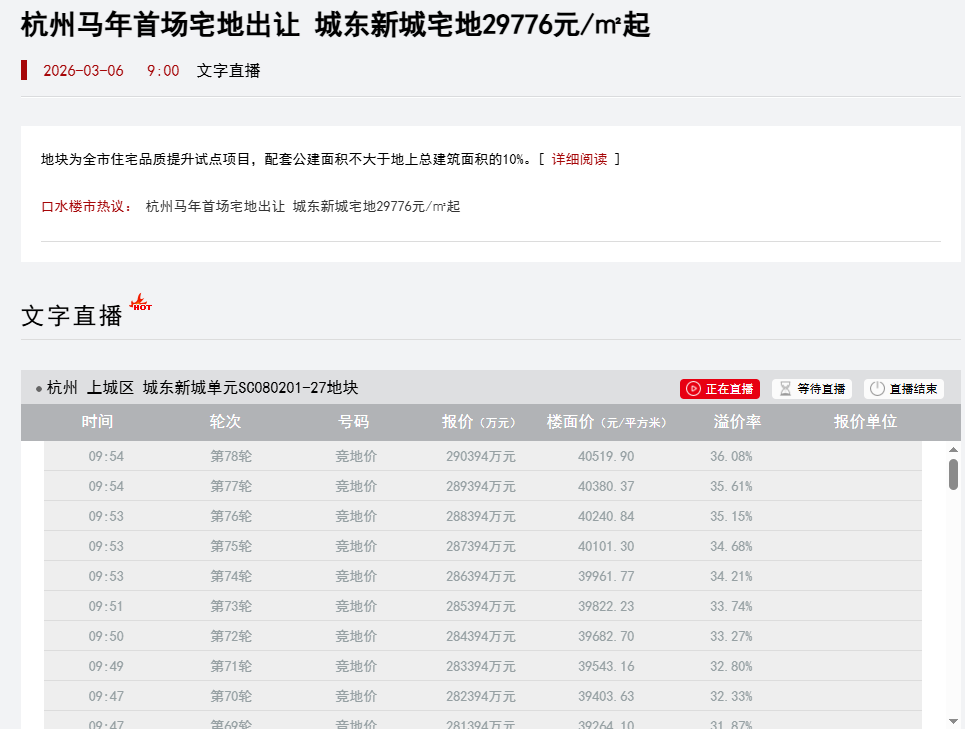Click the scrollbar up arrow
Viewport: 965px width, 729px height.
pyautogui.click(x=953, y=451)
